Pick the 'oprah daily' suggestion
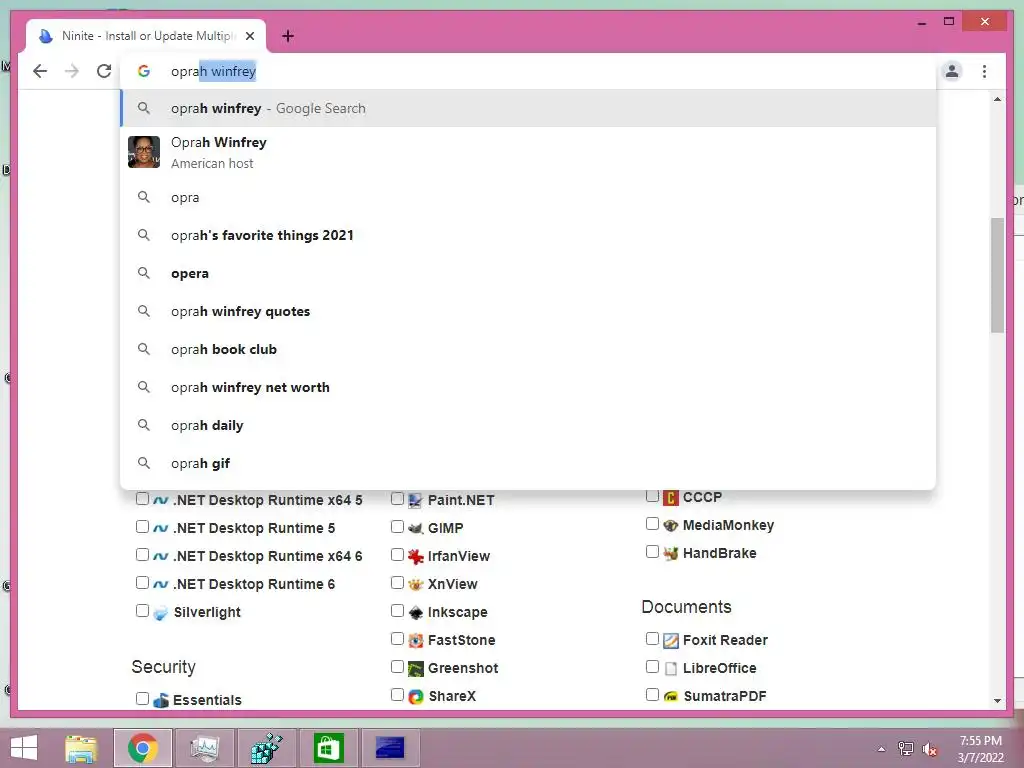Viewport: 1024px width, 768px height. (x=528, y=424)
